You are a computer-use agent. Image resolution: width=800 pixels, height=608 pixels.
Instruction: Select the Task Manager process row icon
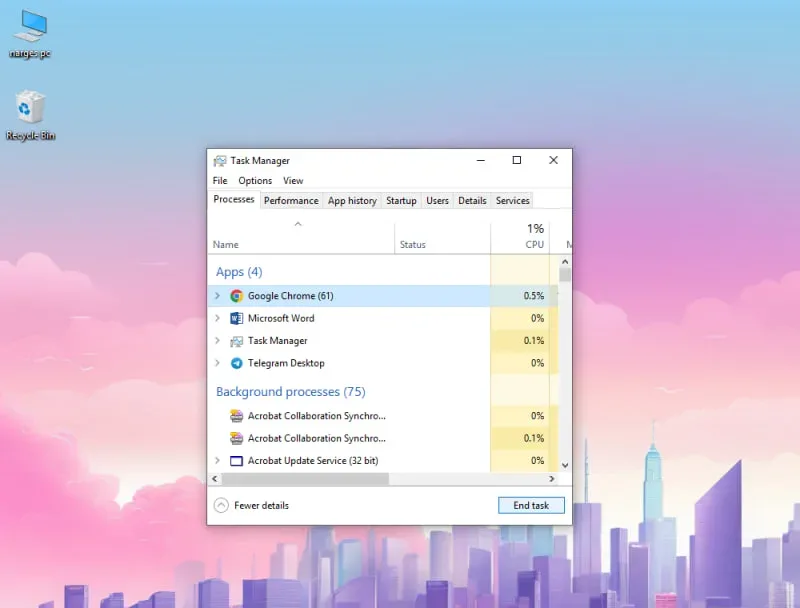click(236, 341)
